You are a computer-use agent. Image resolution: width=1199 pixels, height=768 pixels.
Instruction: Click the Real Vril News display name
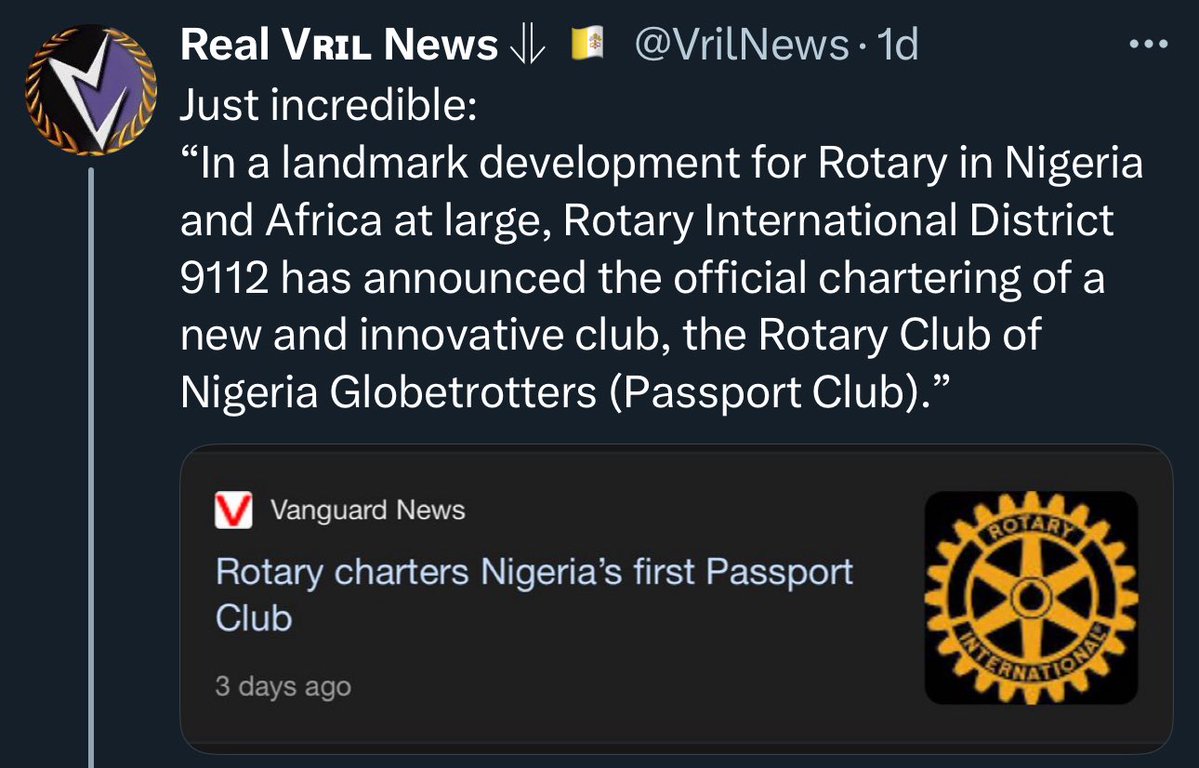[338, 45]
